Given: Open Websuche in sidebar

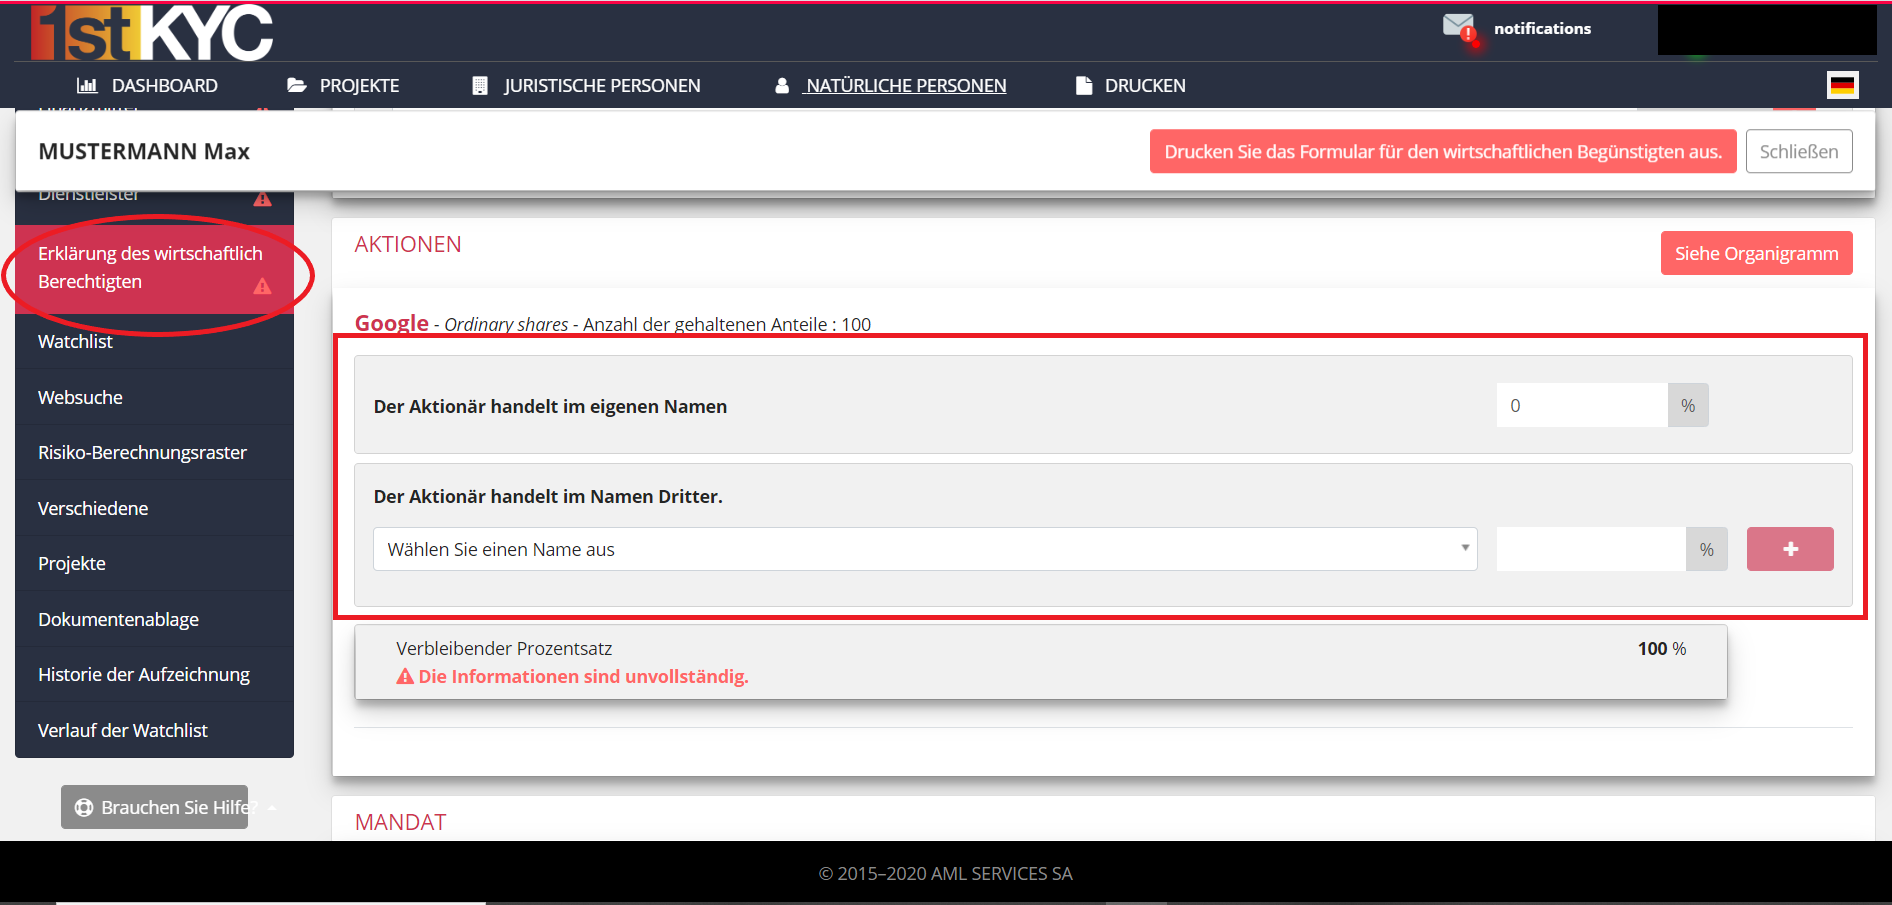Looking at the screenshot, I should [x=154, y=397].
